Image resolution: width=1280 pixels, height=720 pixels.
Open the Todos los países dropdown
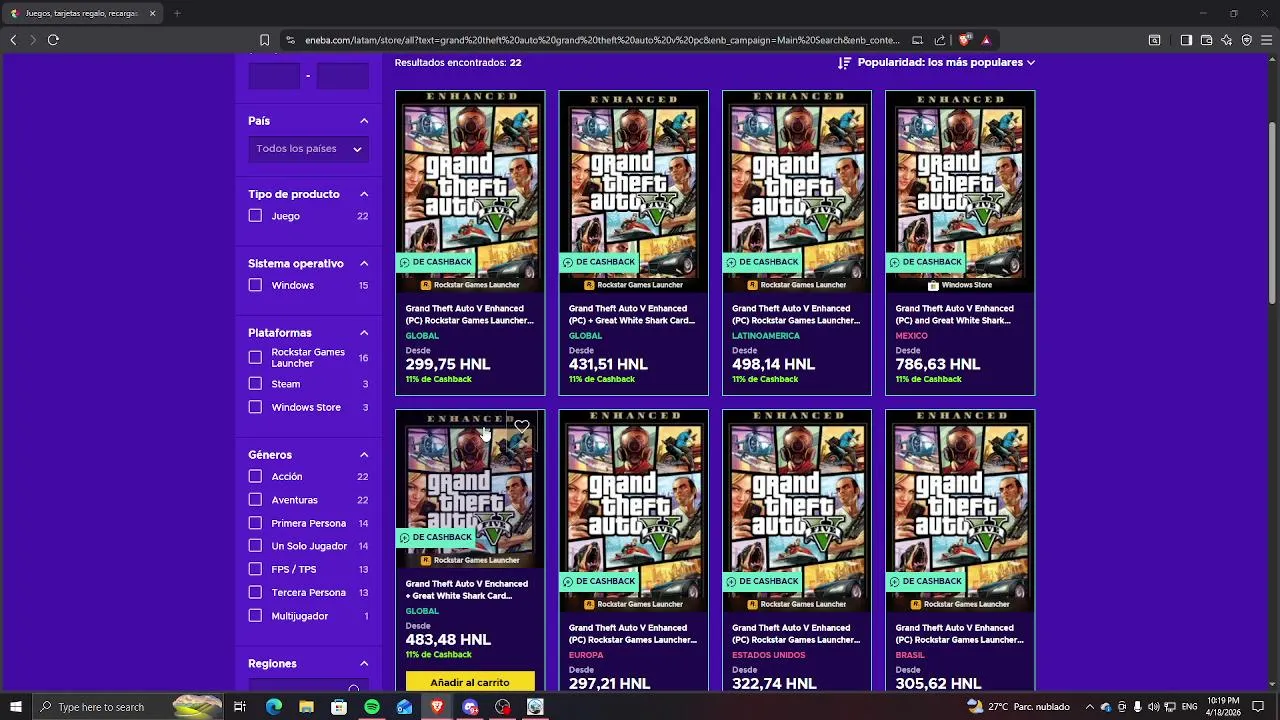308,149
